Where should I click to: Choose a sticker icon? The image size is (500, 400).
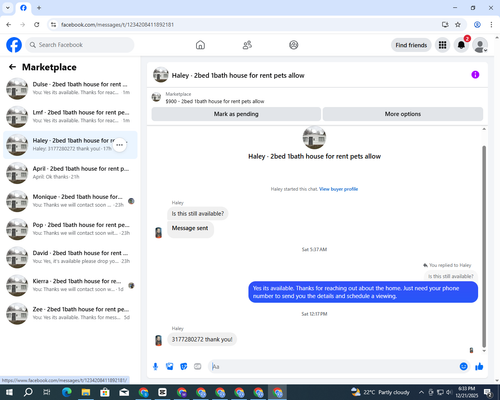[x=184, y=367]
